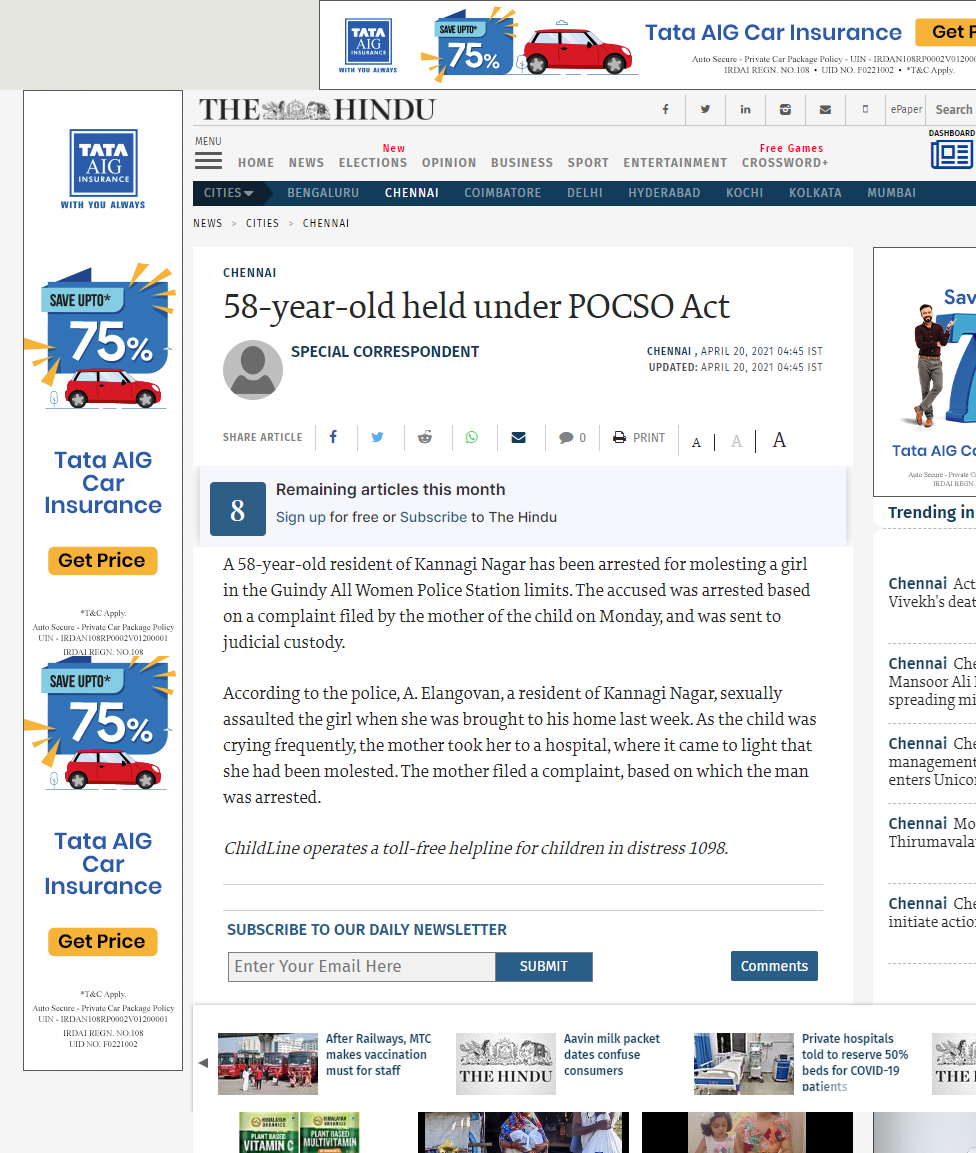Open the SPORT menu item
Viewport: 976px width, 1153px height.
pyautogui.click(x=588, y=163)
